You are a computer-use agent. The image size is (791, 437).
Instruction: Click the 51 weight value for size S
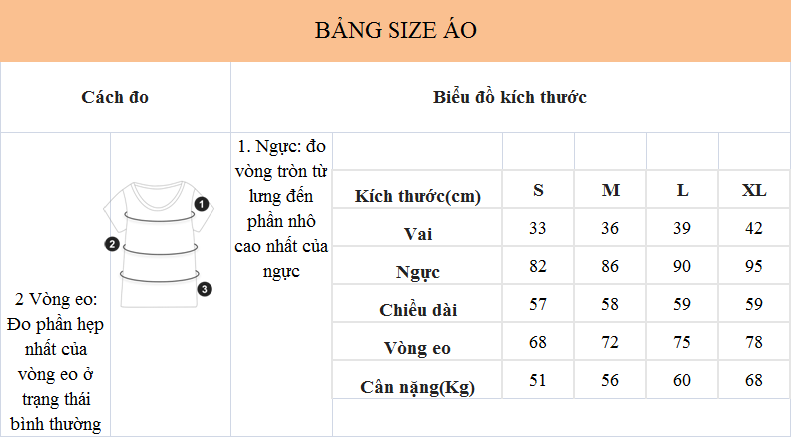(538, 380)
